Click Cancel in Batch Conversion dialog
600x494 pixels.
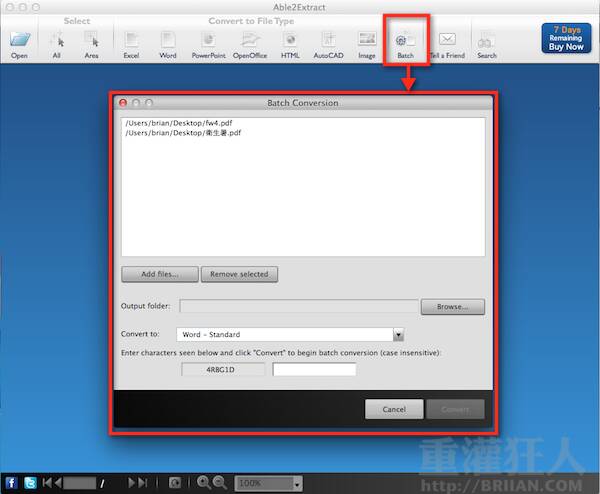tap(394, 409)
